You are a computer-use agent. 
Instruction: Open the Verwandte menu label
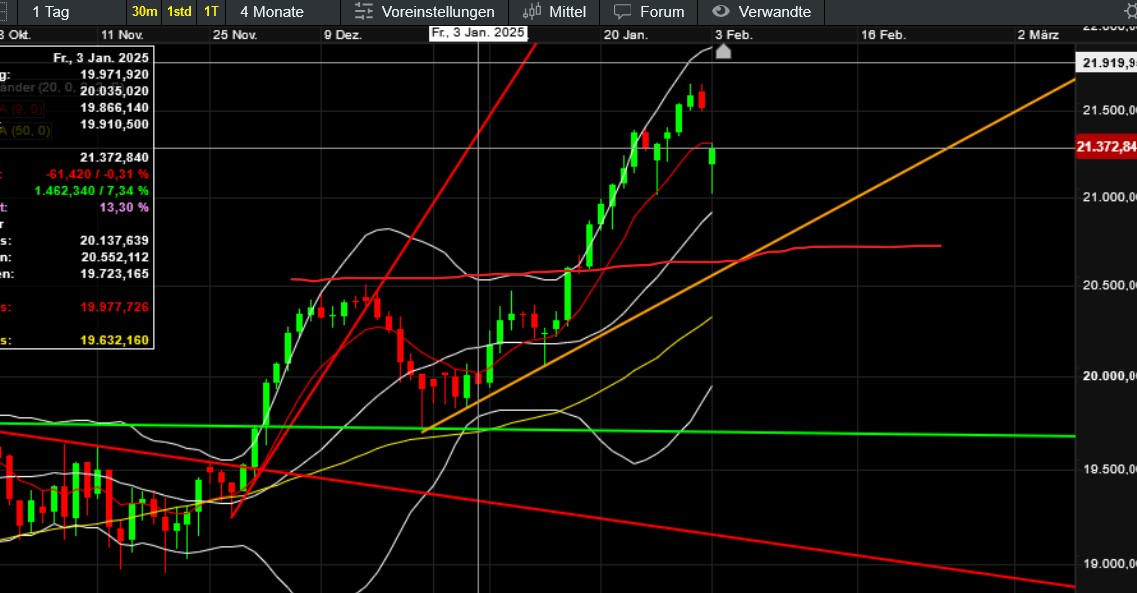click(774, 12)
